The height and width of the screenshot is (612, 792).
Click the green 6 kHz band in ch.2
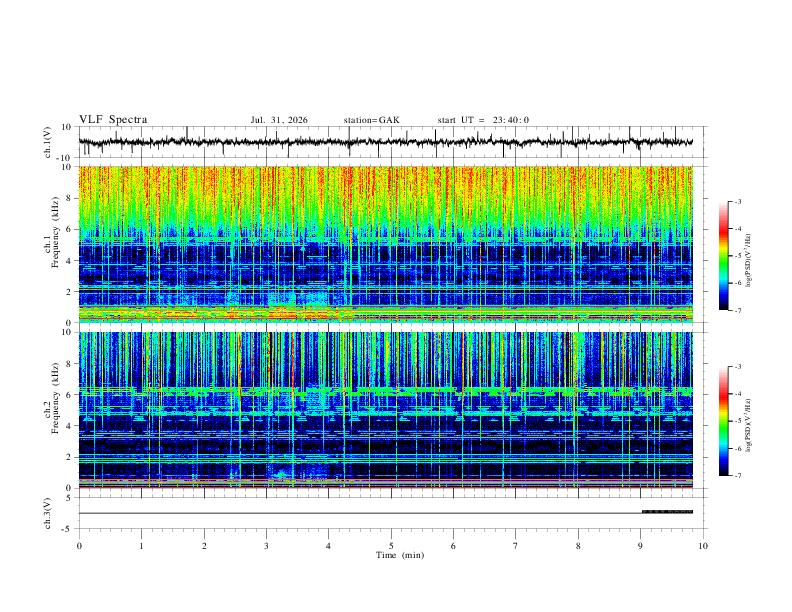pos(385,391)
